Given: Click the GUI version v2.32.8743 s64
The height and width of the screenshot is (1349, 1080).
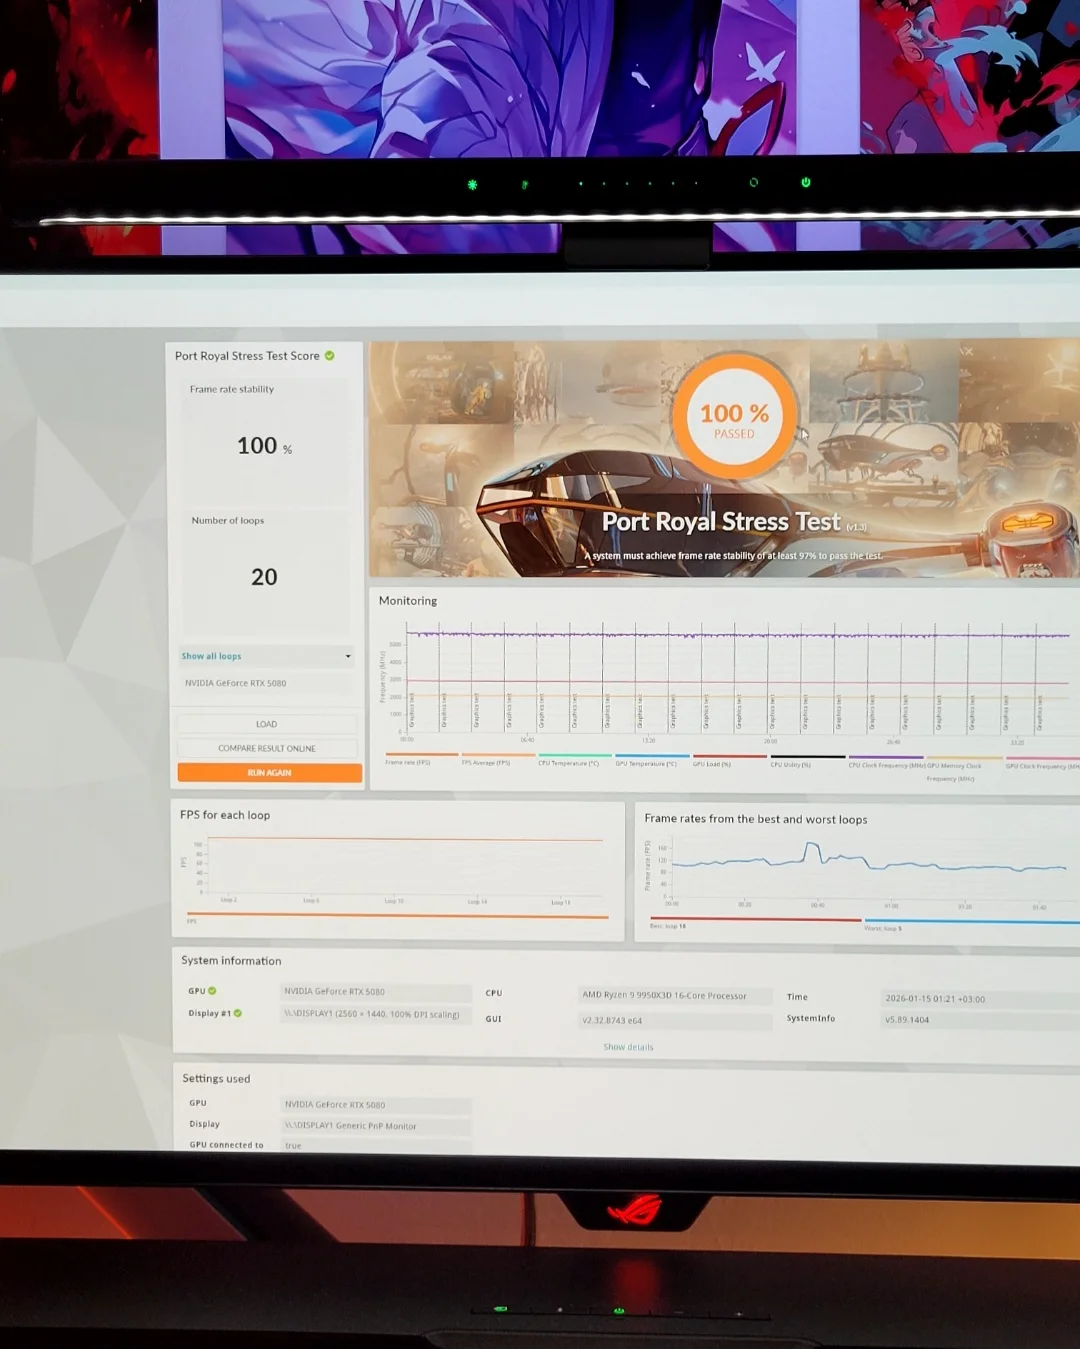Looking at the screenshot, I should [x=676, y=1021].
